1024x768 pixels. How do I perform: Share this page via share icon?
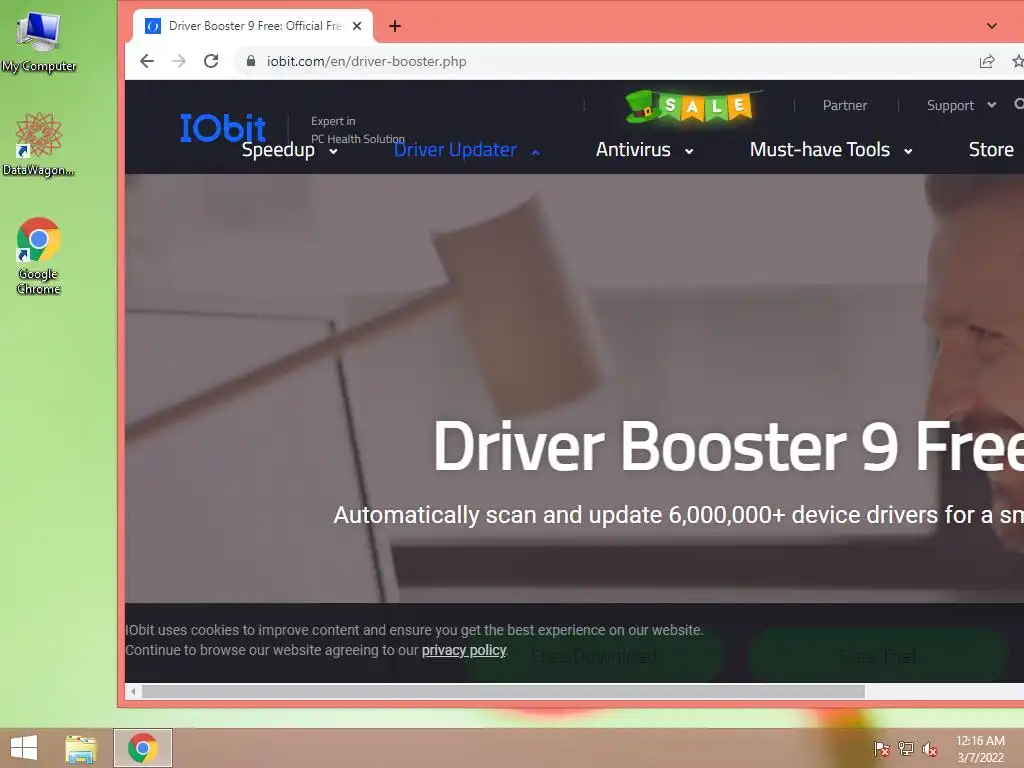click(987, 61)
